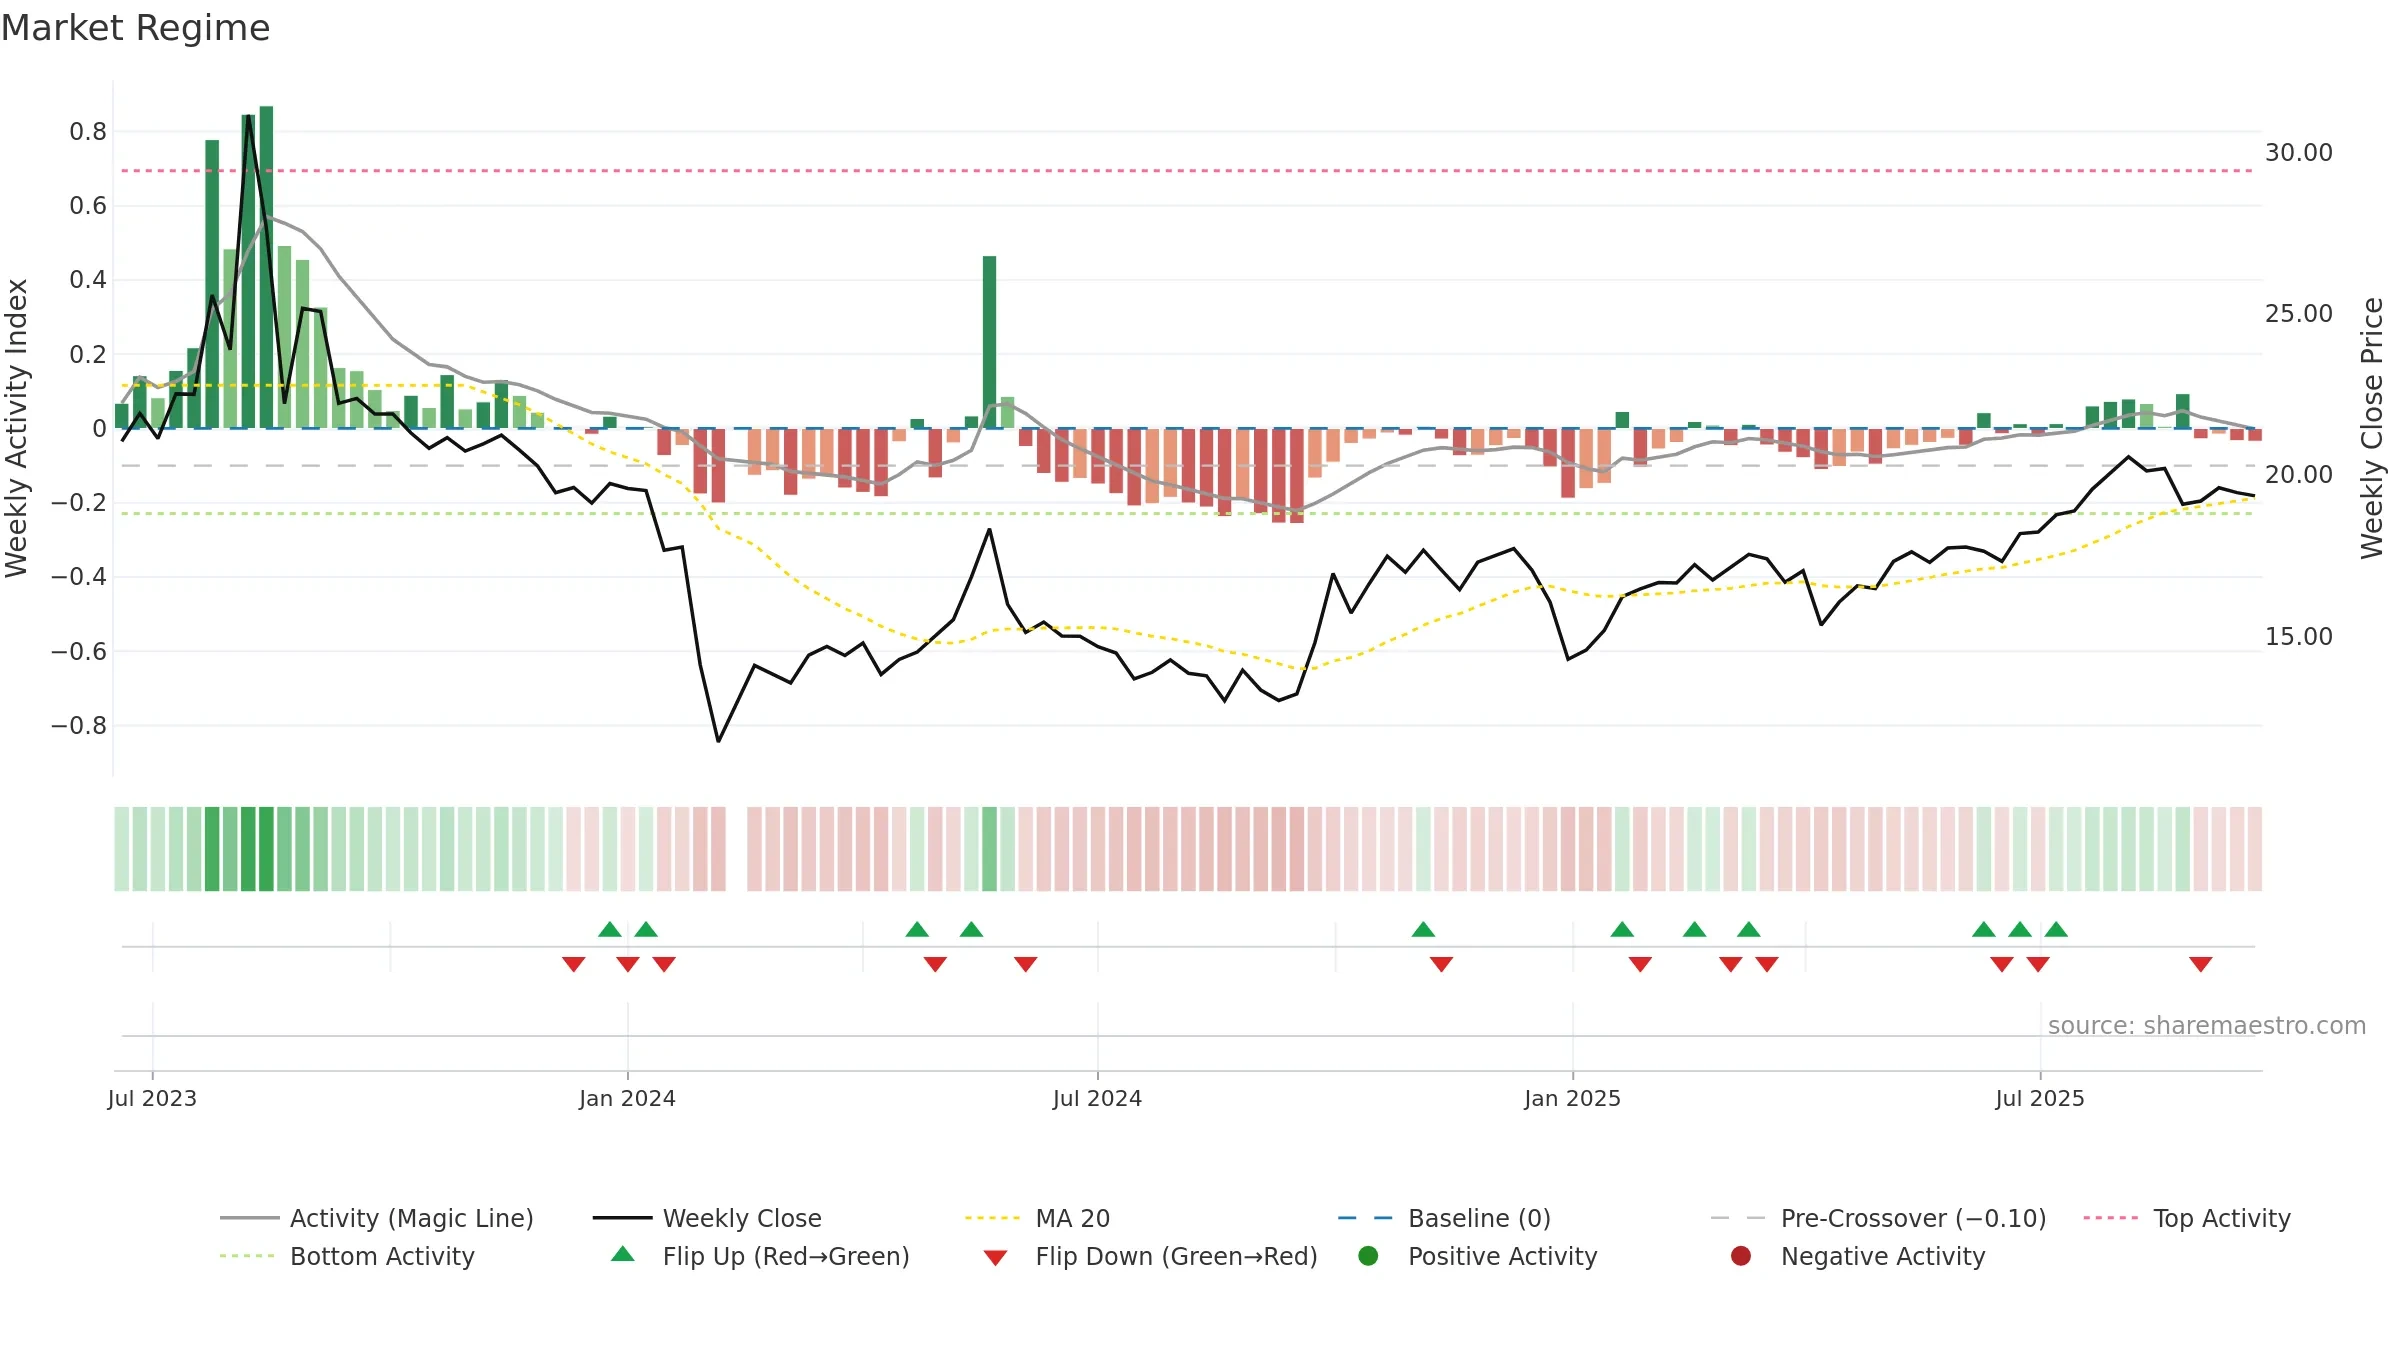Image resolution: width=2400 pixels, height=1350 pixels.
Task: Click the 20.00 price axis label
Action: click(2299, 475)
